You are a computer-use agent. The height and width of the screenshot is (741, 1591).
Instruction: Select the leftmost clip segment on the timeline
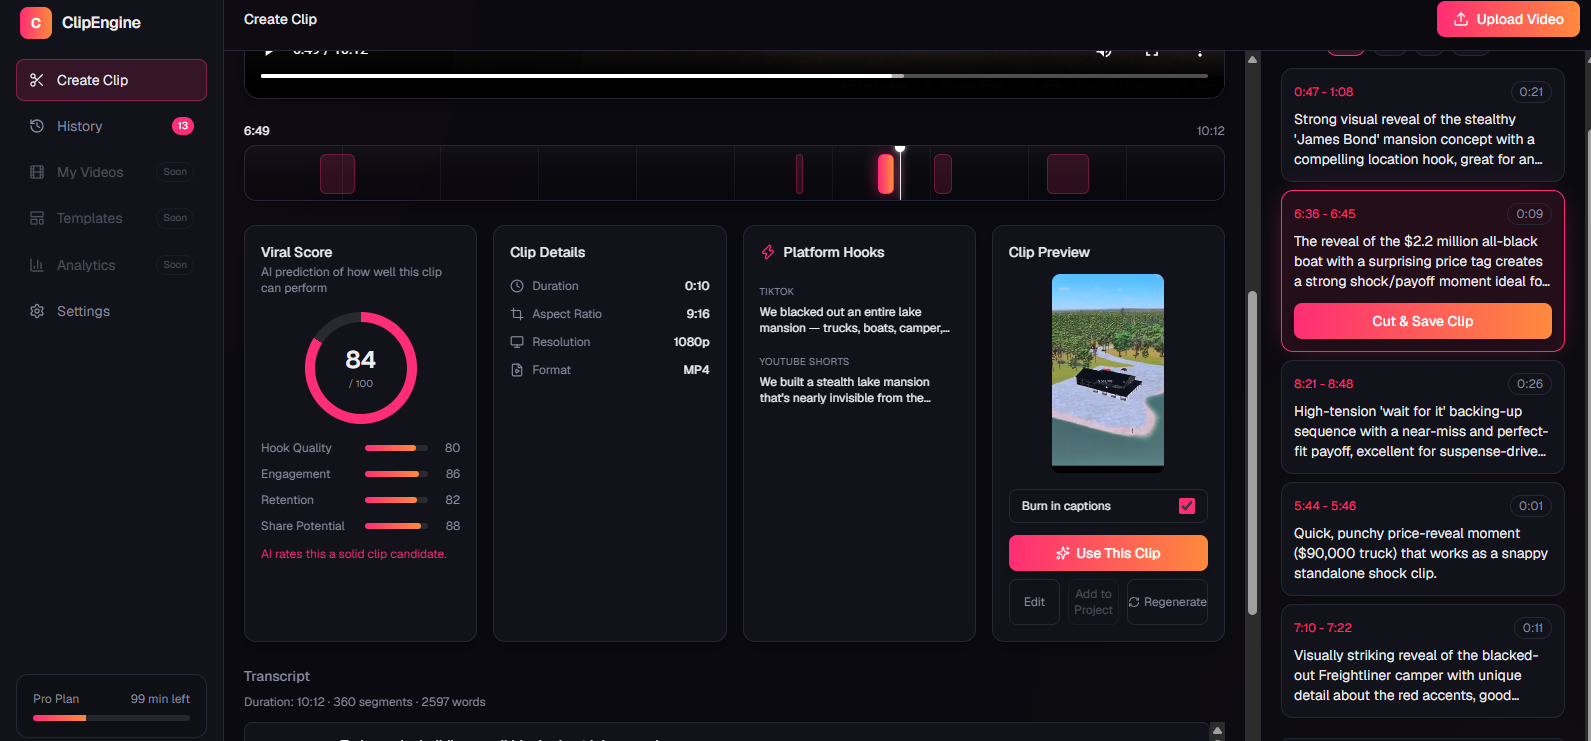[x=337, y=174]
